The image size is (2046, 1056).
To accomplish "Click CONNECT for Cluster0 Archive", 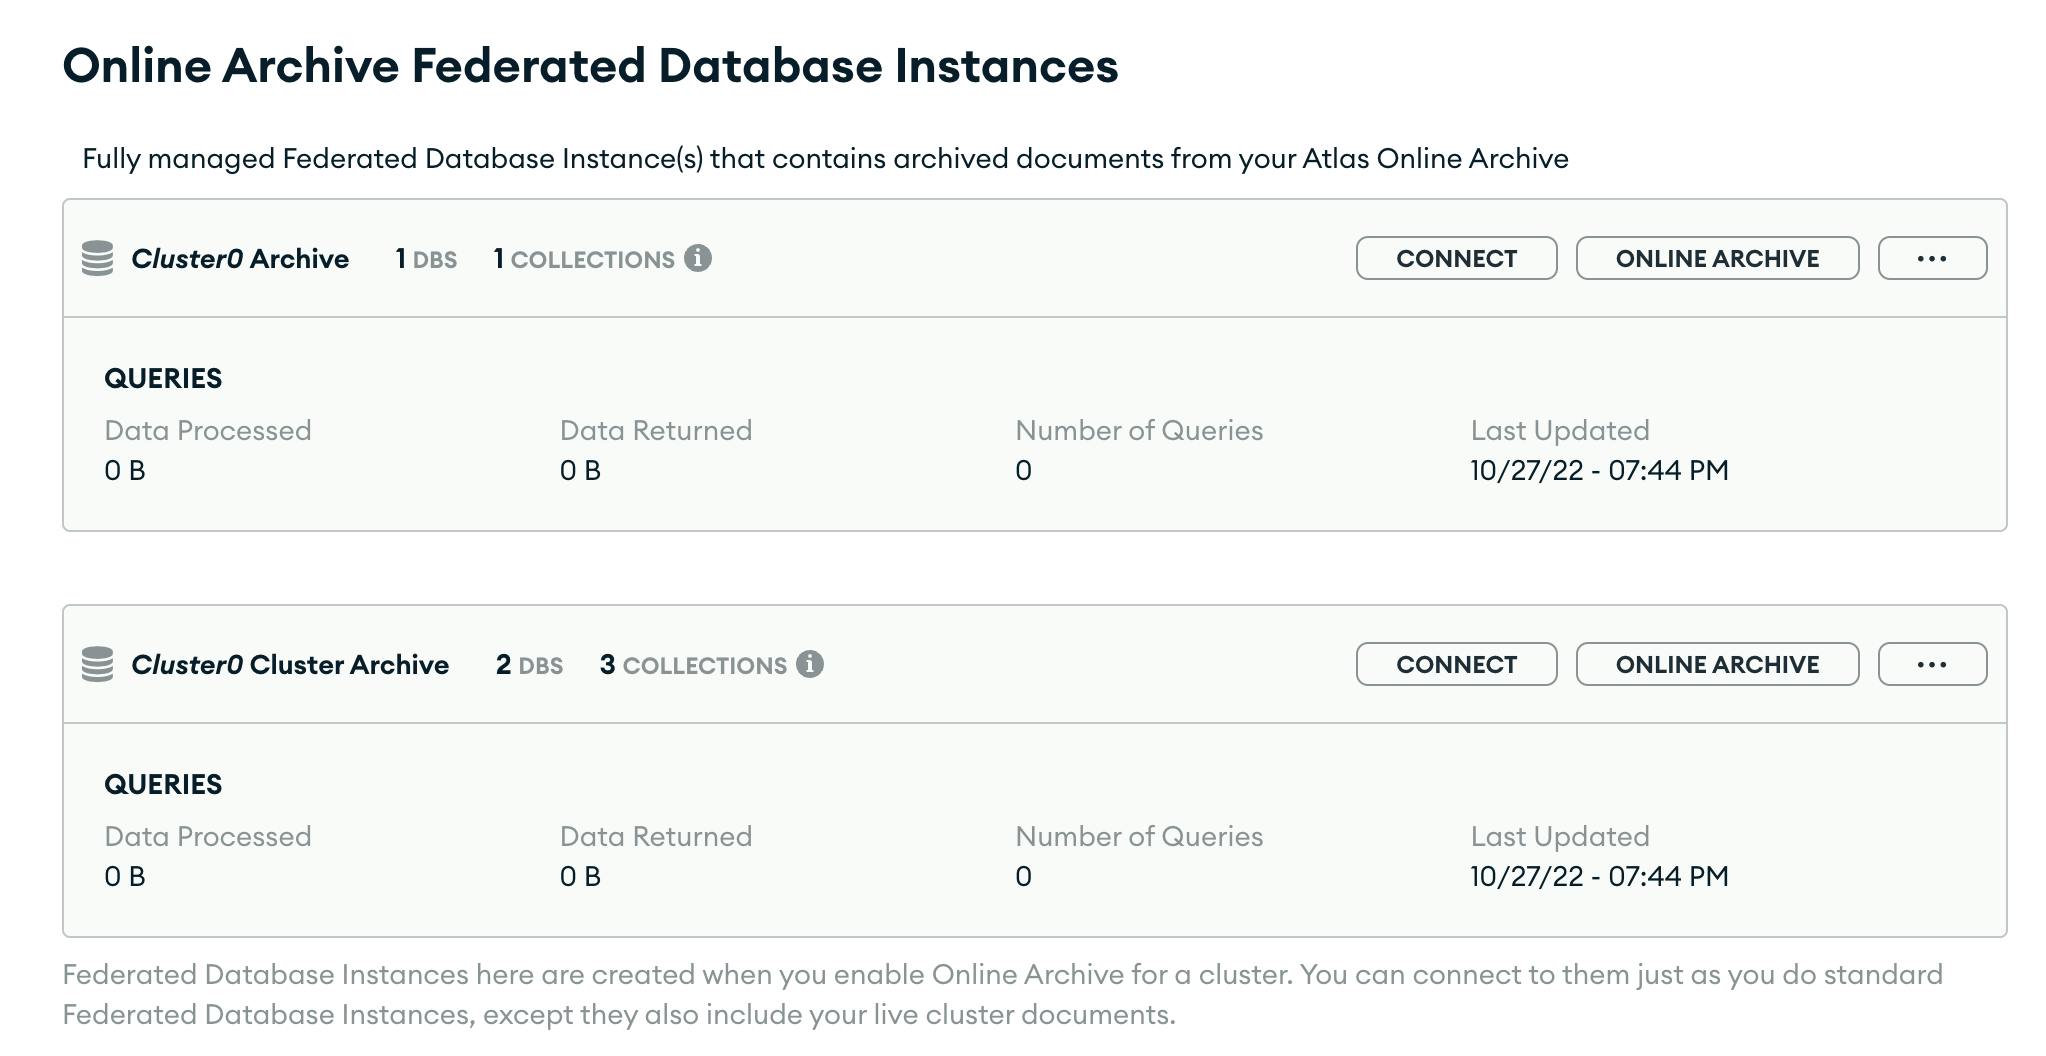I will [1456, 258].
